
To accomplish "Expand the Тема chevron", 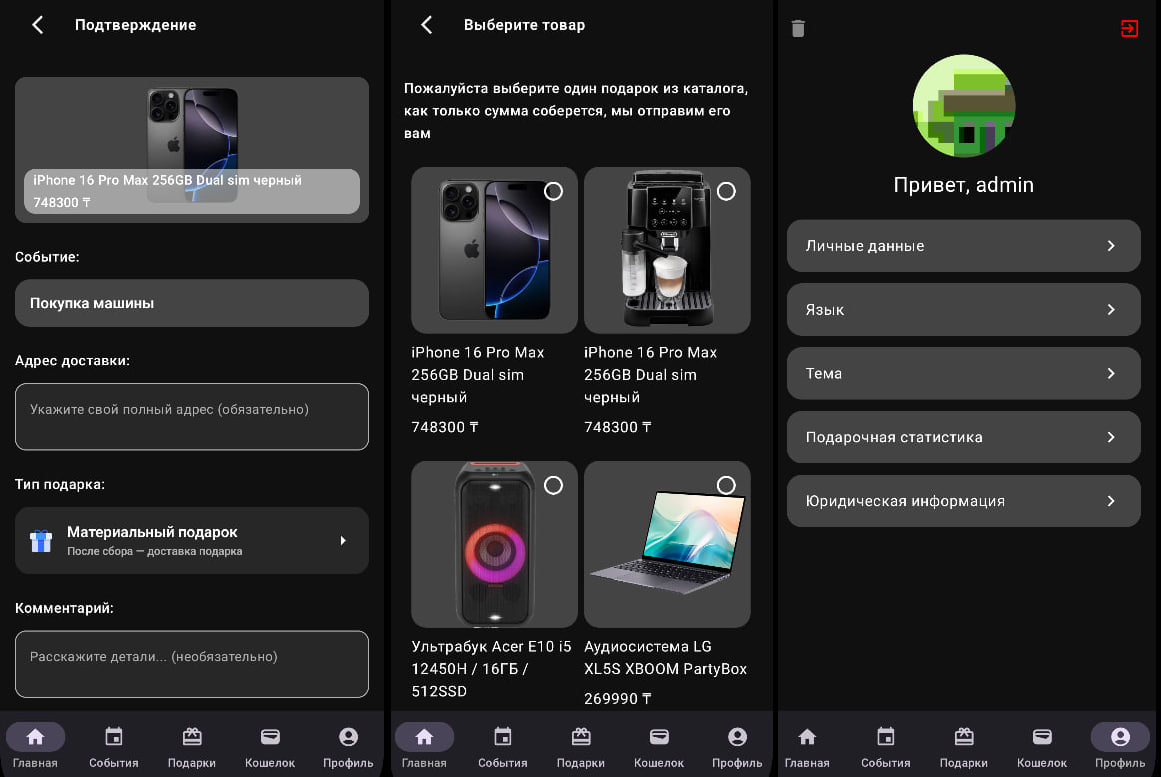I will [1111, 373].
